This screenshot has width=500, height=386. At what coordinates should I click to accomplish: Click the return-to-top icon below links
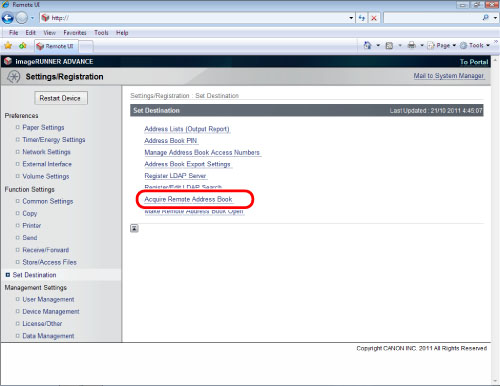coord(134,228)
